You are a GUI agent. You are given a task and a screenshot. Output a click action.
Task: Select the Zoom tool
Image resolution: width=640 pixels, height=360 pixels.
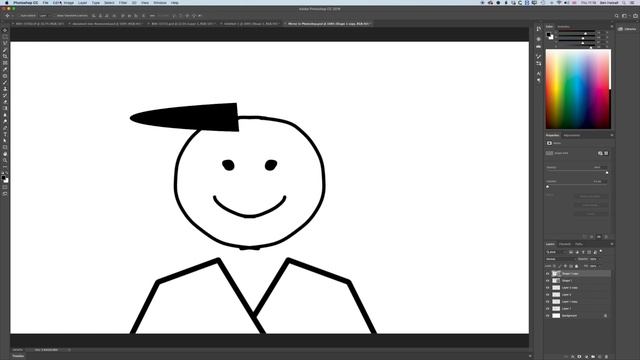[5, 160]
